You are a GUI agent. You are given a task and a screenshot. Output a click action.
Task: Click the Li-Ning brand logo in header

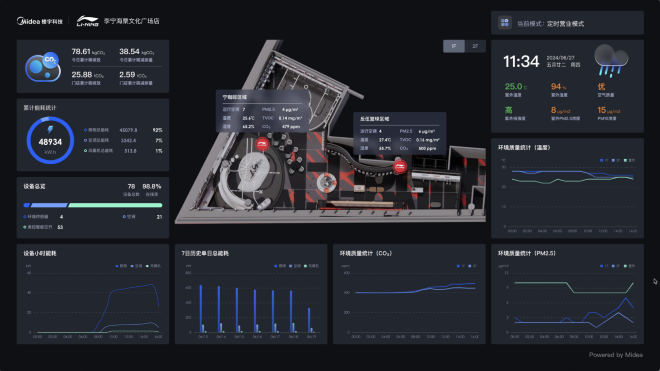pyautogui.click(x=88, y=21)
